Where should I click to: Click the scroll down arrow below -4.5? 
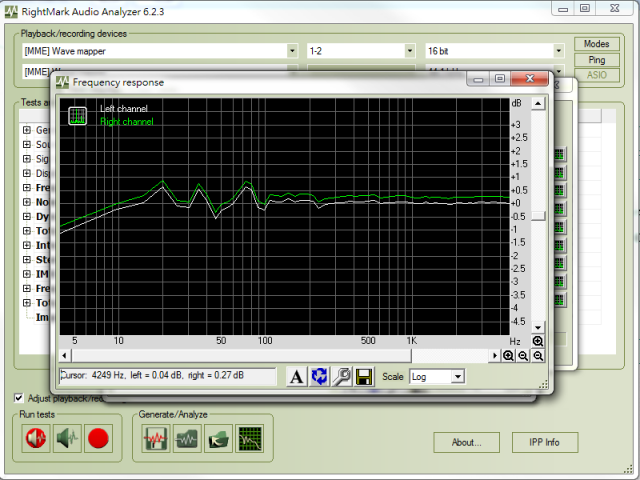point(538,328)
